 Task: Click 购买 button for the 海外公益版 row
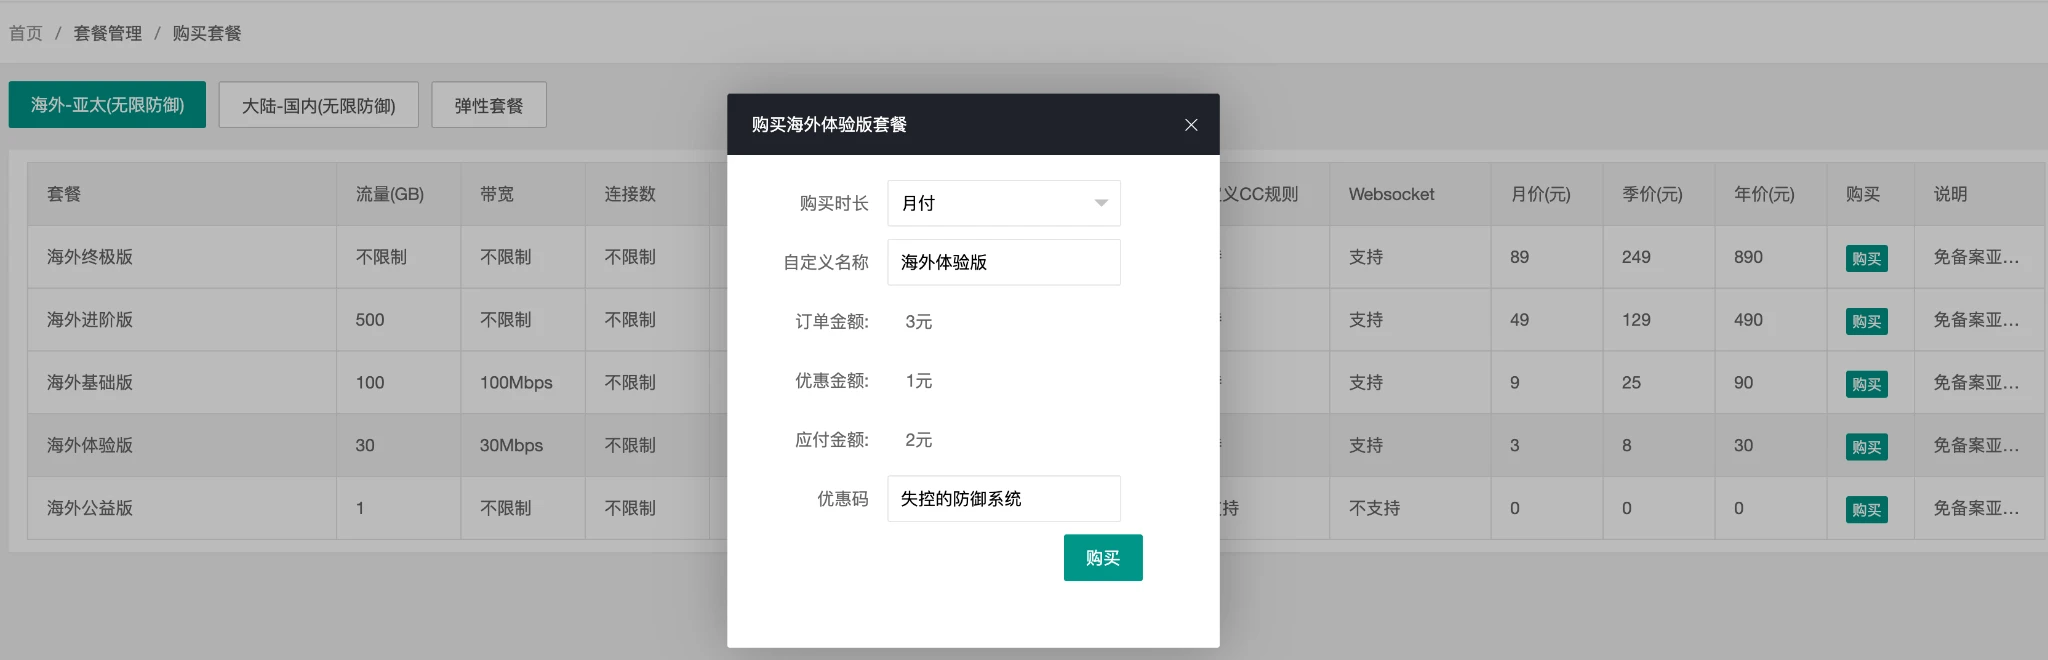(1865, 510)
